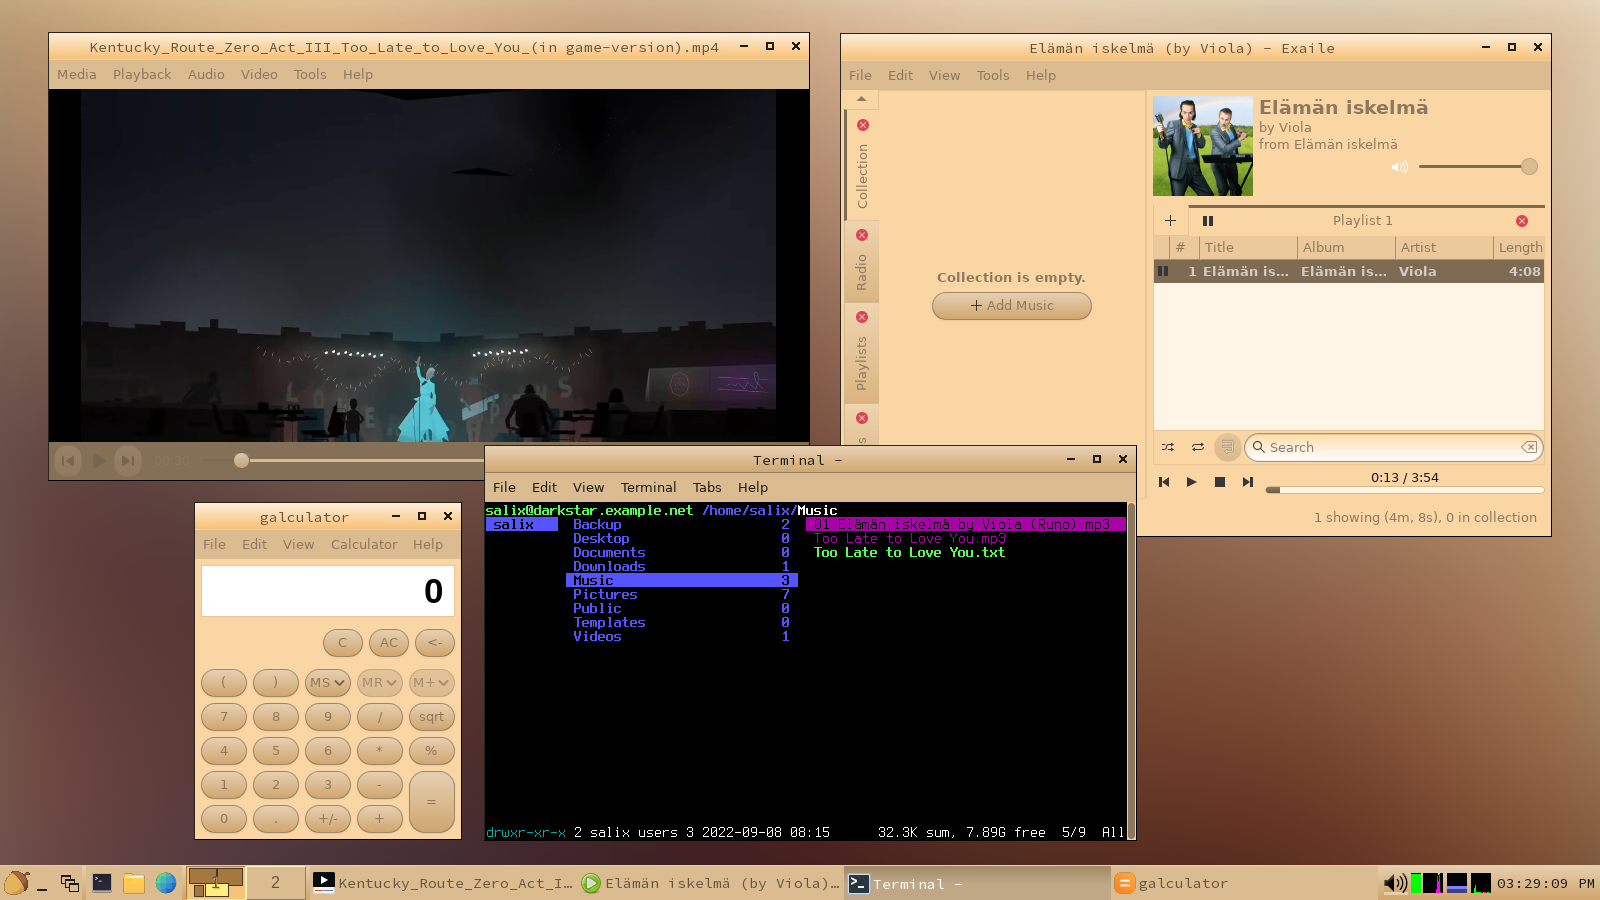Toggle repeat mode in Exaile playlist

click(1198, 447)
